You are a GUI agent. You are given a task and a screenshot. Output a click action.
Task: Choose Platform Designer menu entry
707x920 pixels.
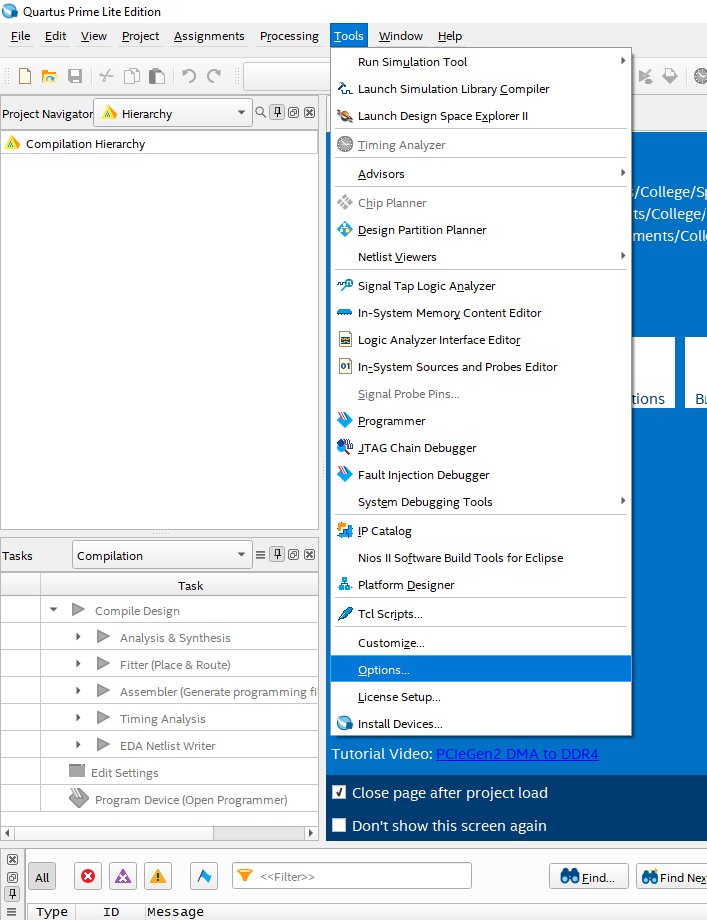point(481,584)
